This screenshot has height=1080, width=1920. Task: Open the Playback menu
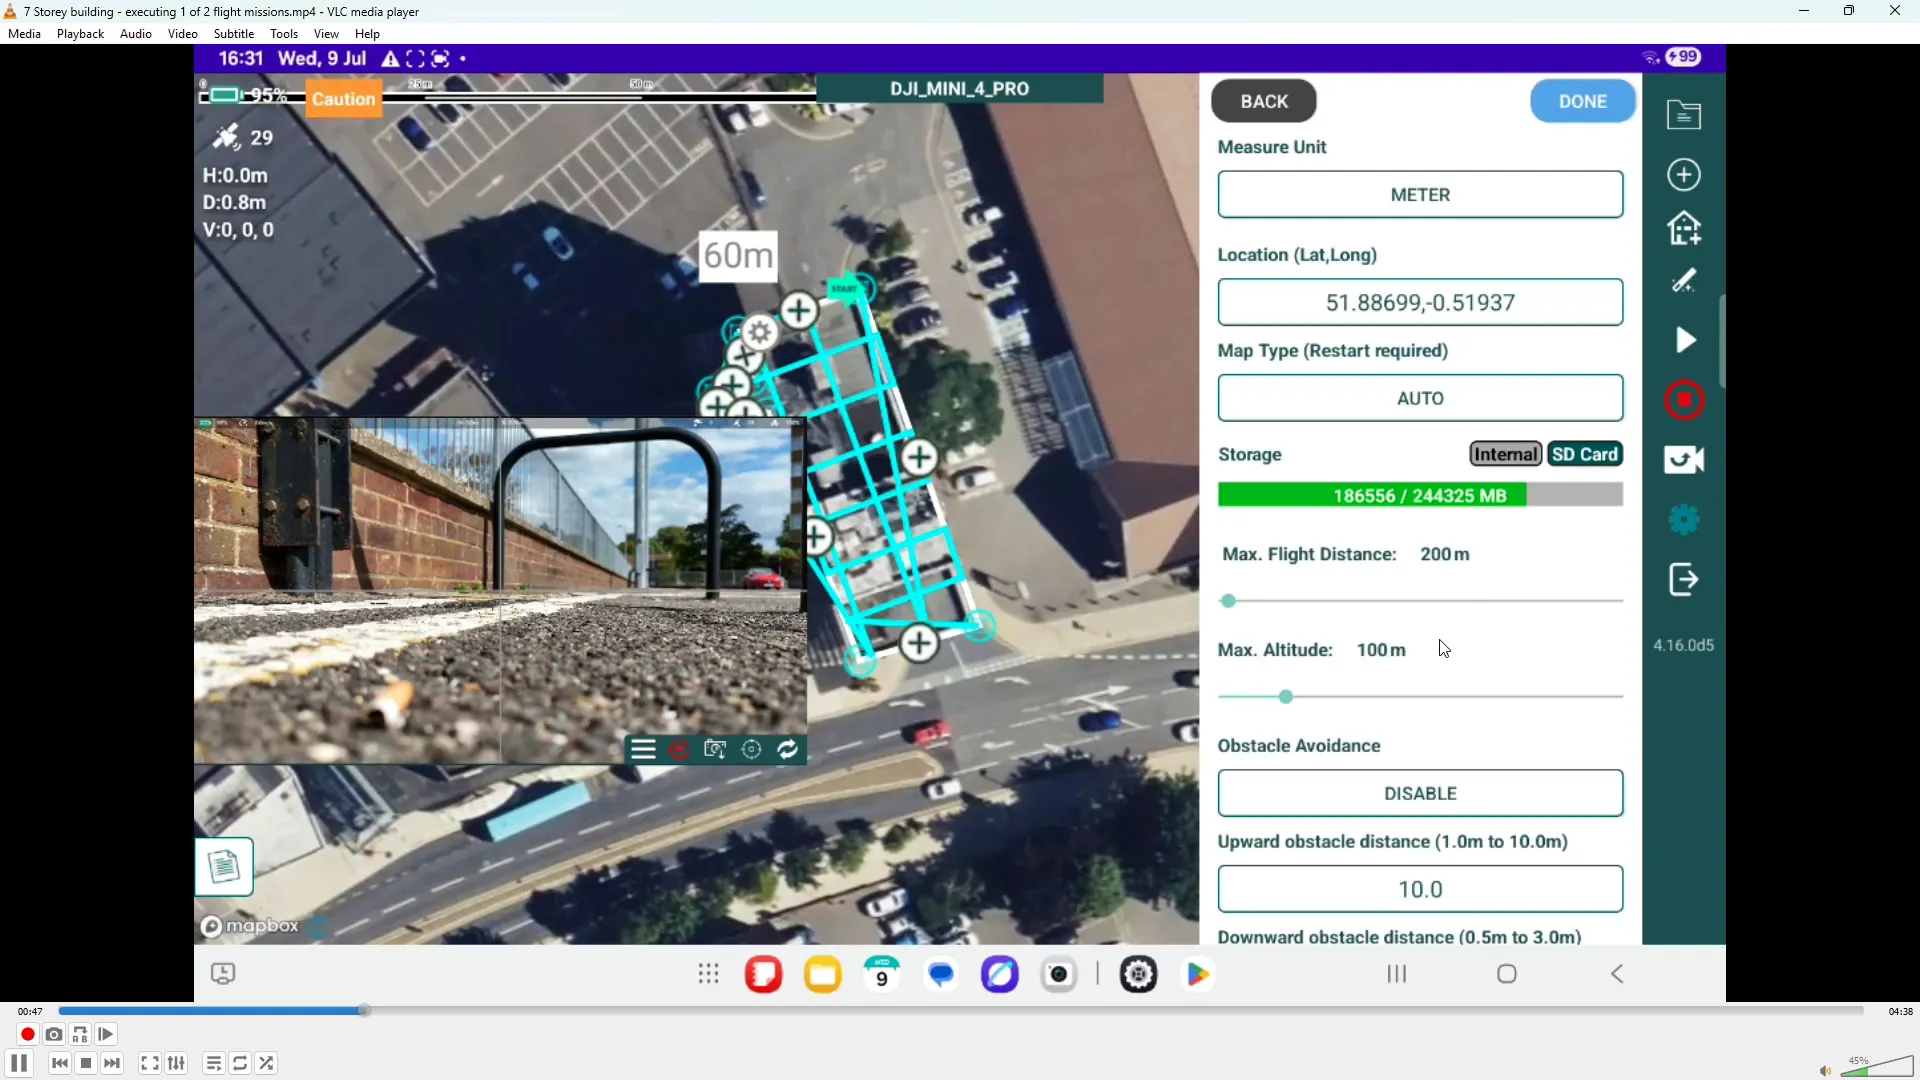click(80, 34)
